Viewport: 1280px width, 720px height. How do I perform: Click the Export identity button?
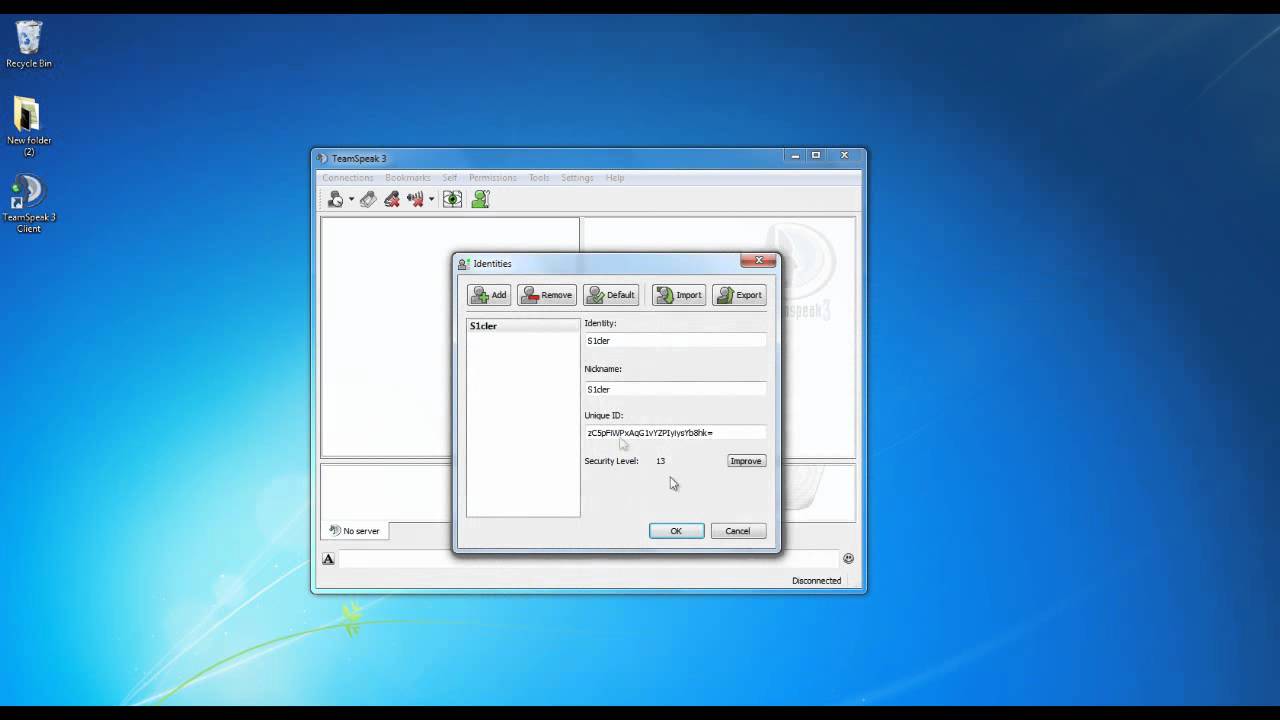point(739,295)
